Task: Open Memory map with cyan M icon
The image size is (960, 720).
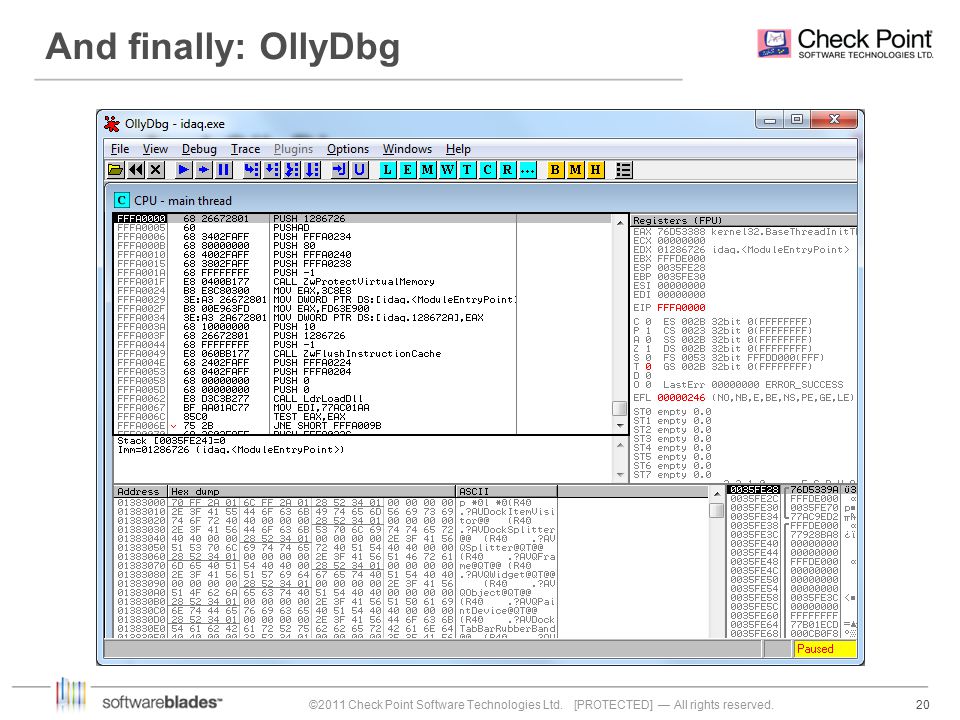Action: pos(427,170)
